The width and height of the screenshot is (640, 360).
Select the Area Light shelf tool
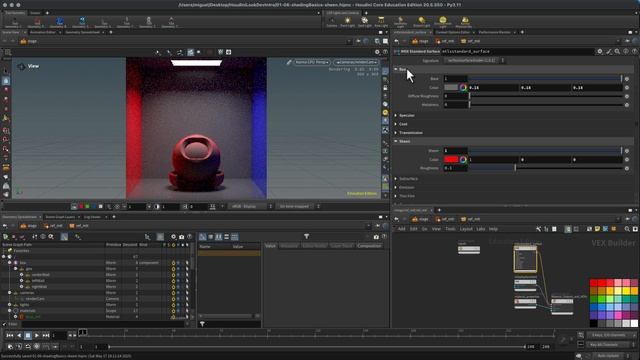381,22
